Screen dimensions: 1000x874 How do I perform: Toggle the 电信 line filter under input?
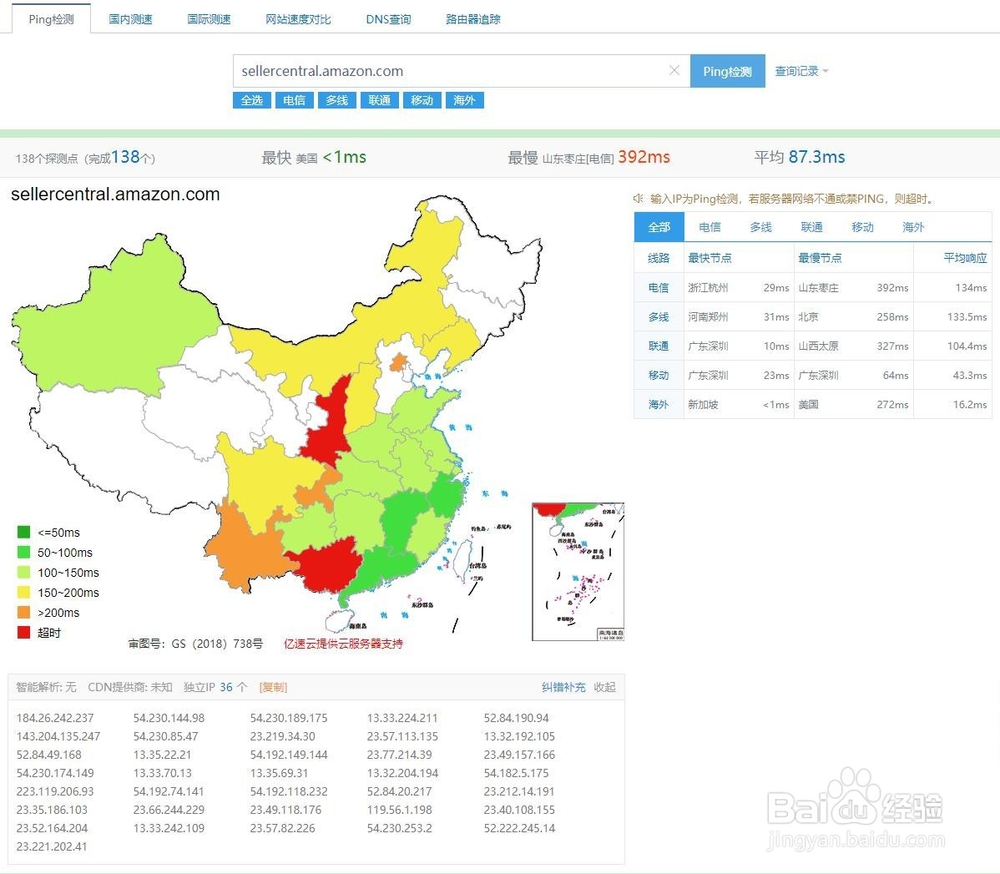(x=294, y=100)
